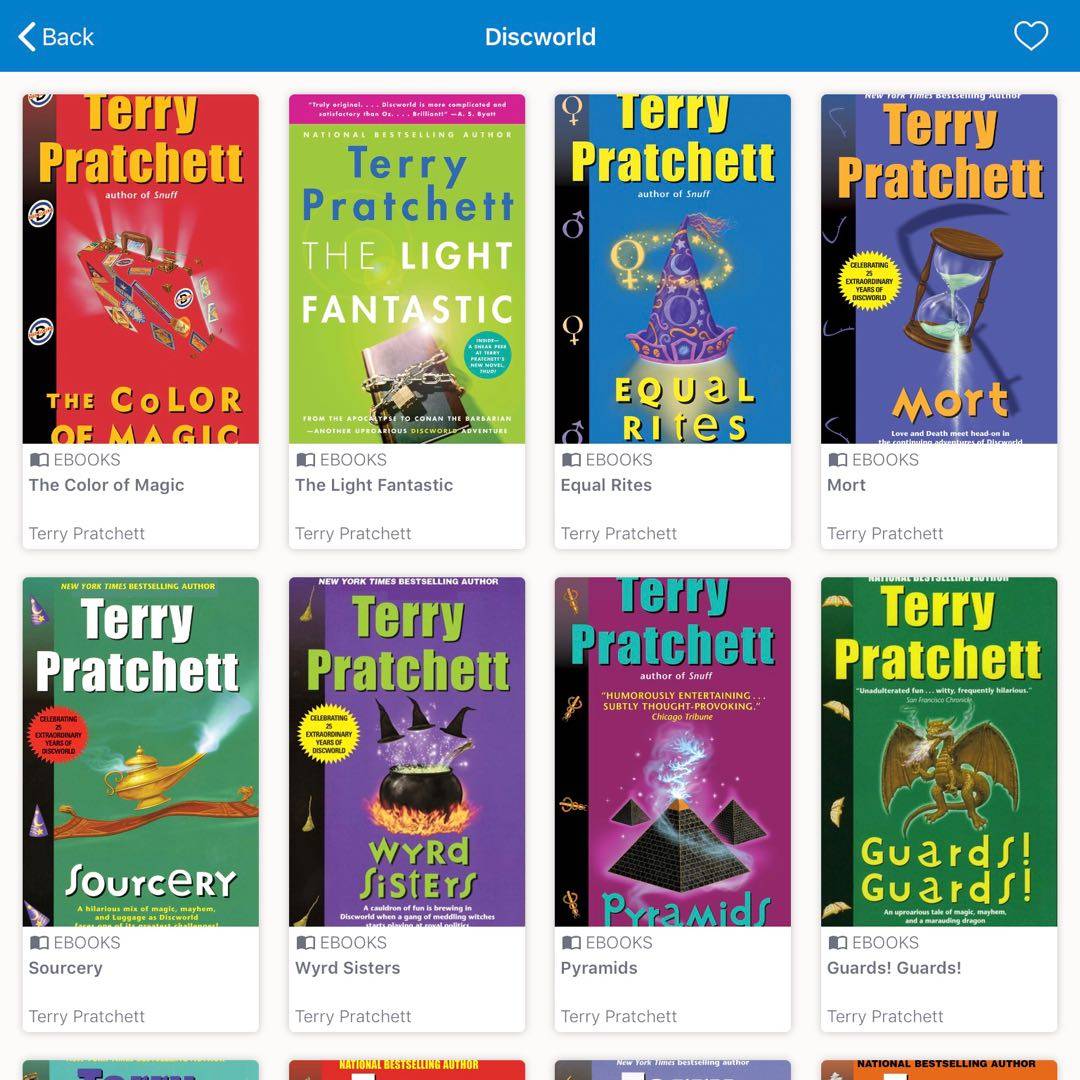The height and width of the screenshot is (1080, 1080).
Task: Favorite the Discworld series with heart icon
Action: [x=1030, y=36]
